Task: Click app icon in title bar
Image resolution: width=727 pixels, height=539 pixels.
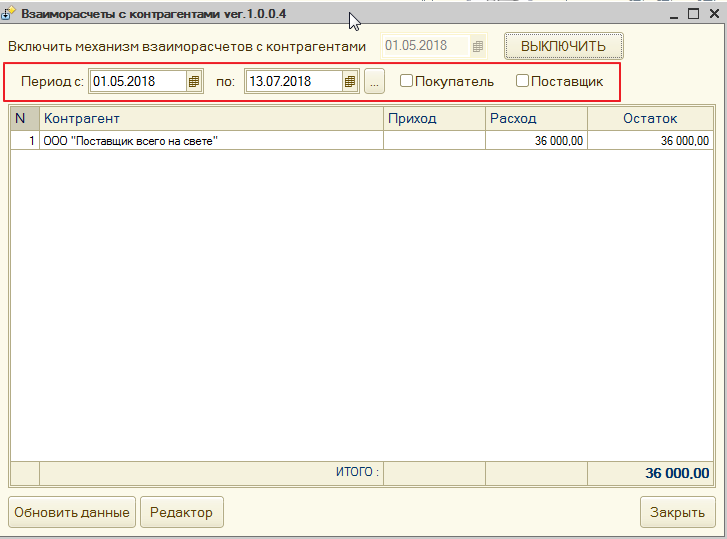Action: [x=7, y=13]
